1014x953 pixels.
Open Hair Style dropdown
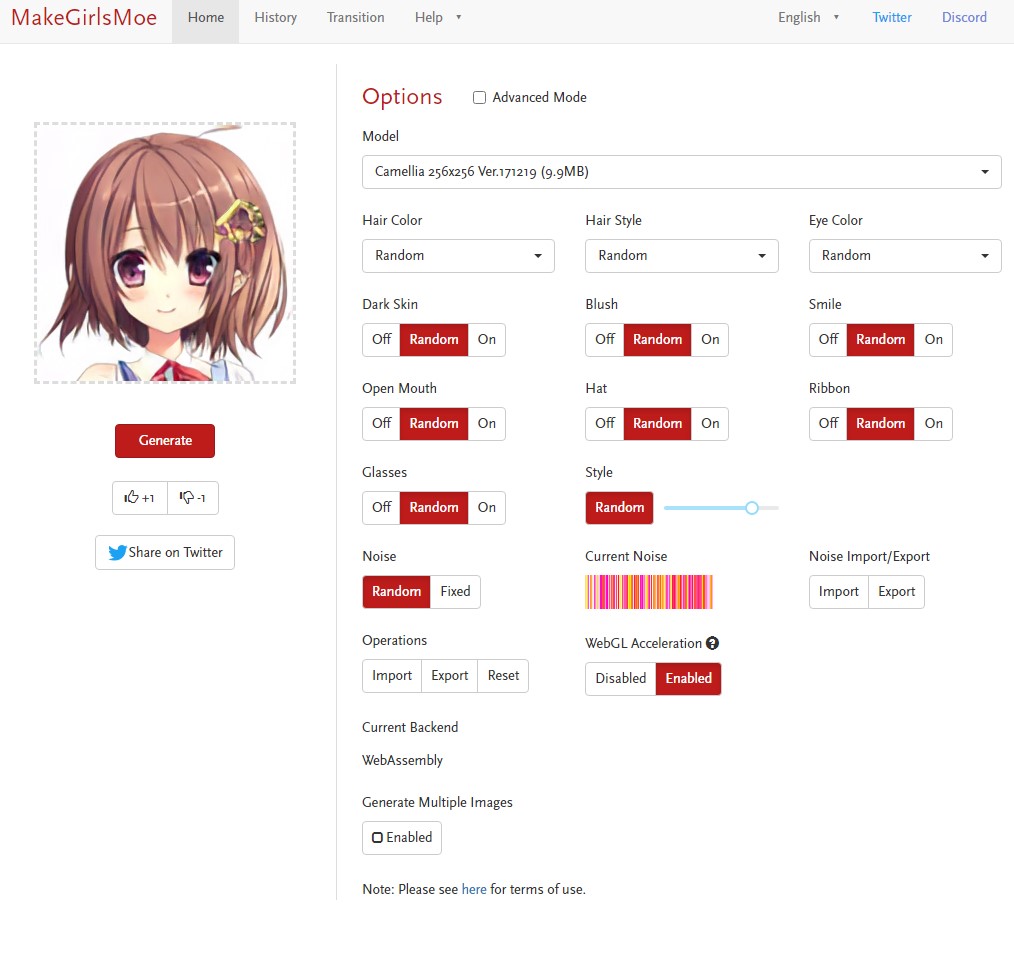(x=682, y=256)
